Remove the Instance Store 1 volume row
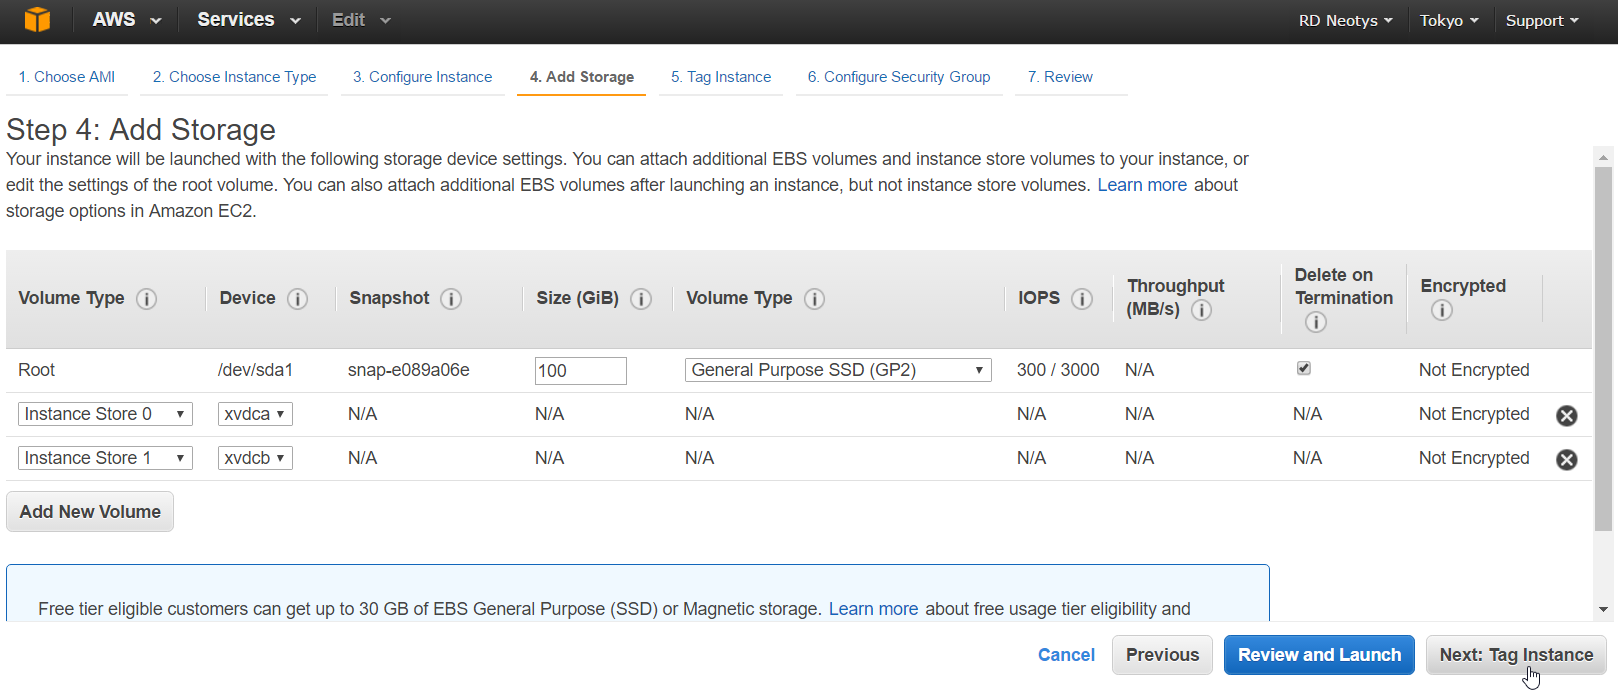This screenshot has height=694, width=1618. pyautogui.click(x=1567, y=460)
